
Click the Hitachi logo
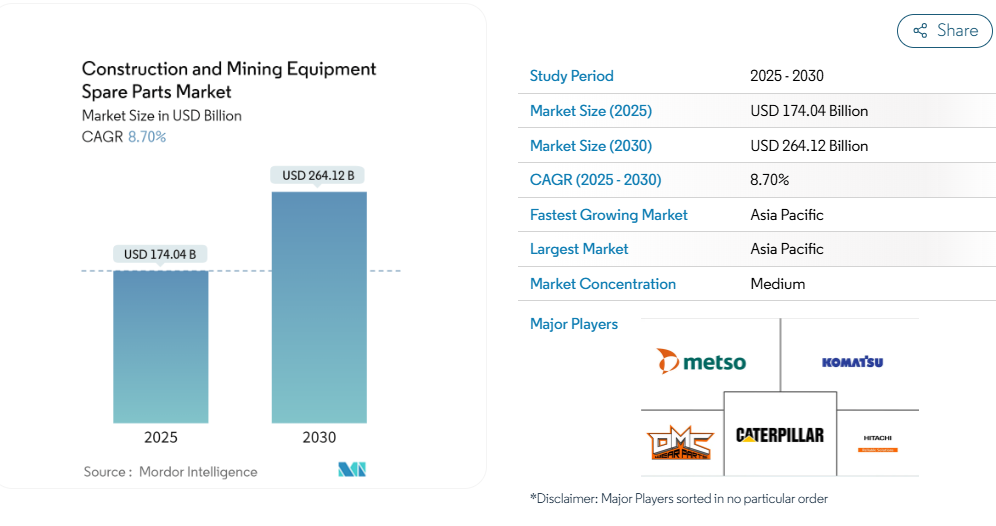(877, 442)
